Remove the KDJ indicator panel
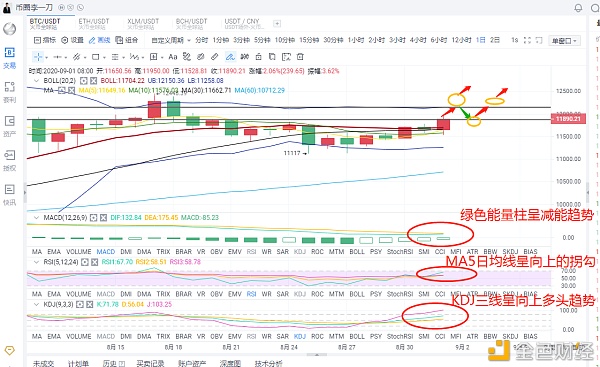 pos(90,305)
